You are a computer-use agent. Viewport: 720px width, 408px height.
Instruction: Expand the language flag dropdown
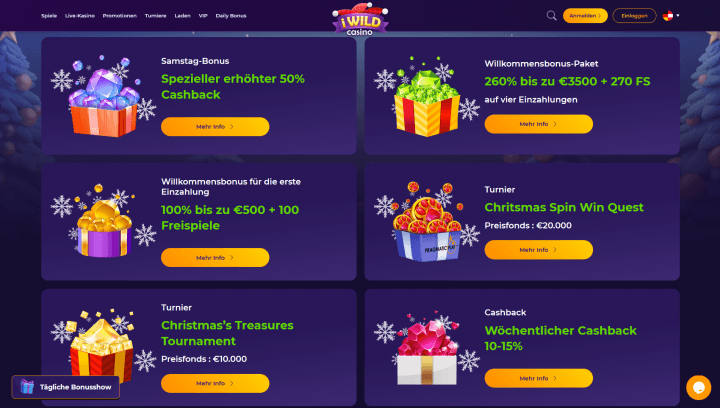click(x=671, y=16)
